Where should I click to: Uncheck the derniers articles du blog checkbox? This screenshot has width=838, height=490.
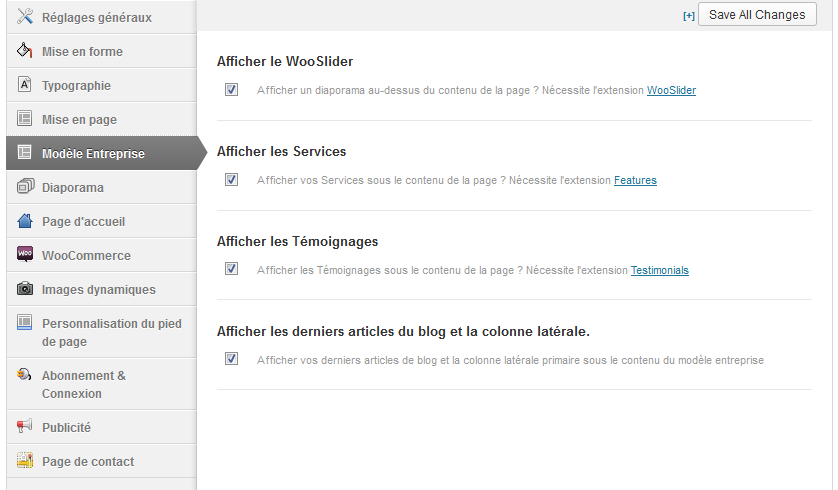(x=232, y=359)
